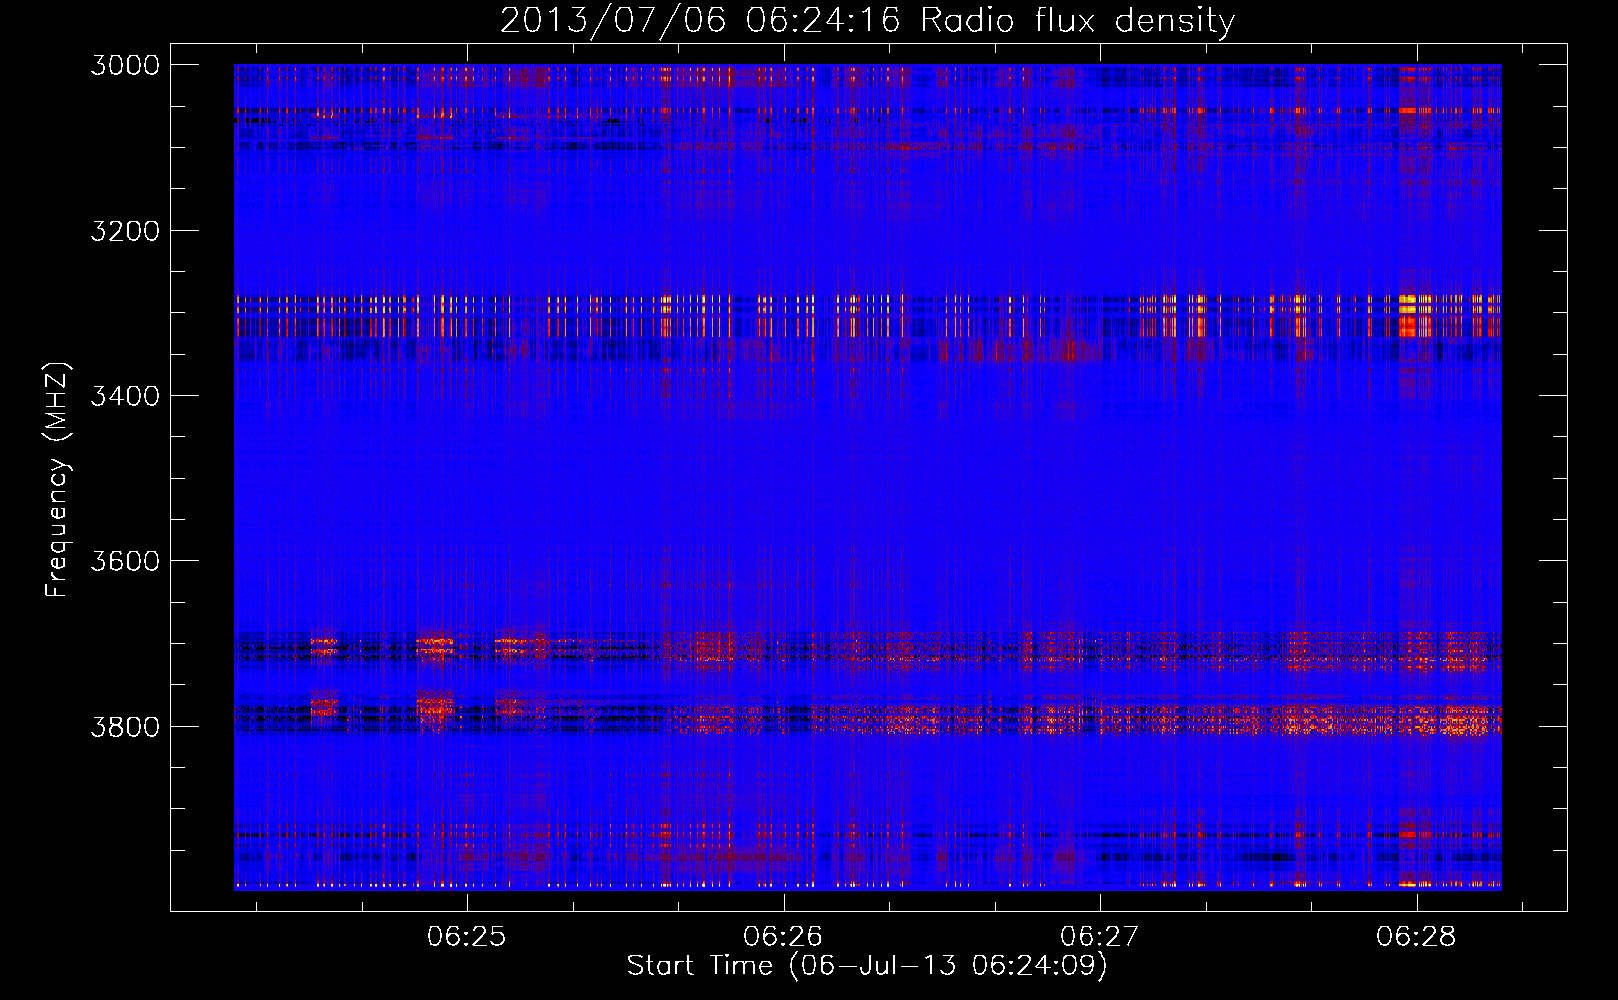
Task: Click the 06:26 time tick label
Action: [783, 936]
